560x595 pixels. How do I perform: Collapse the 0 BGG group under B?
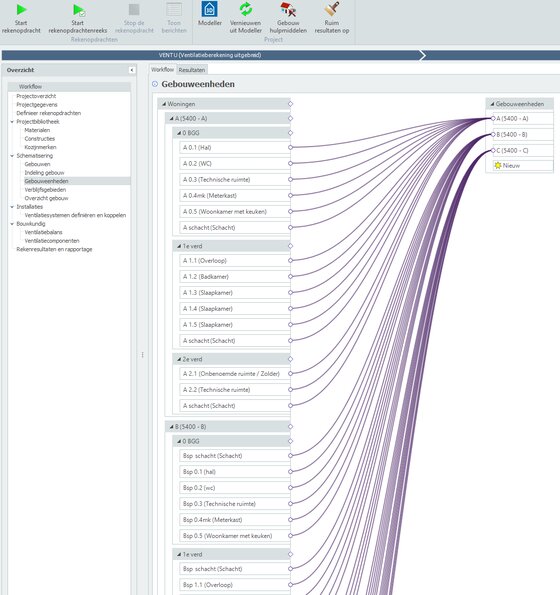pos(179,441)
